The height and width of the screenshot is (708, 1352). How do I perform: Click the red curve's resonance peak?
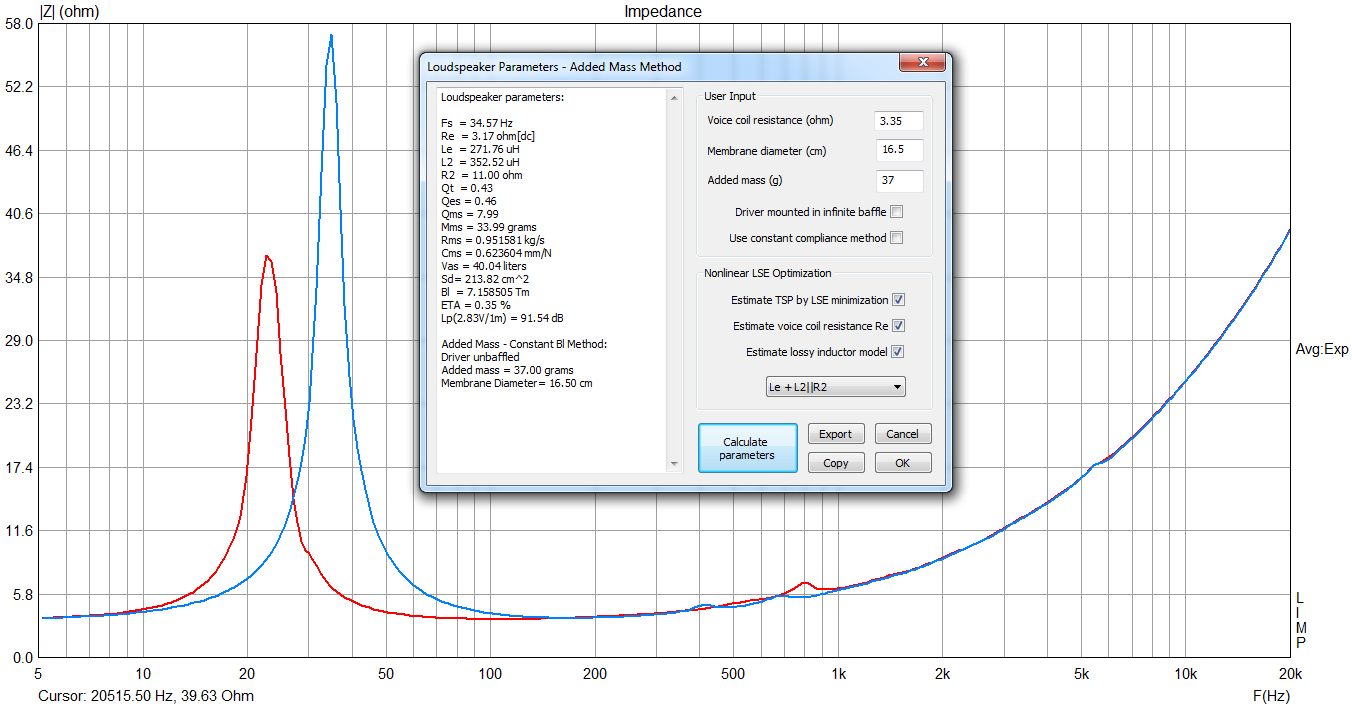(x=266, y=257)
